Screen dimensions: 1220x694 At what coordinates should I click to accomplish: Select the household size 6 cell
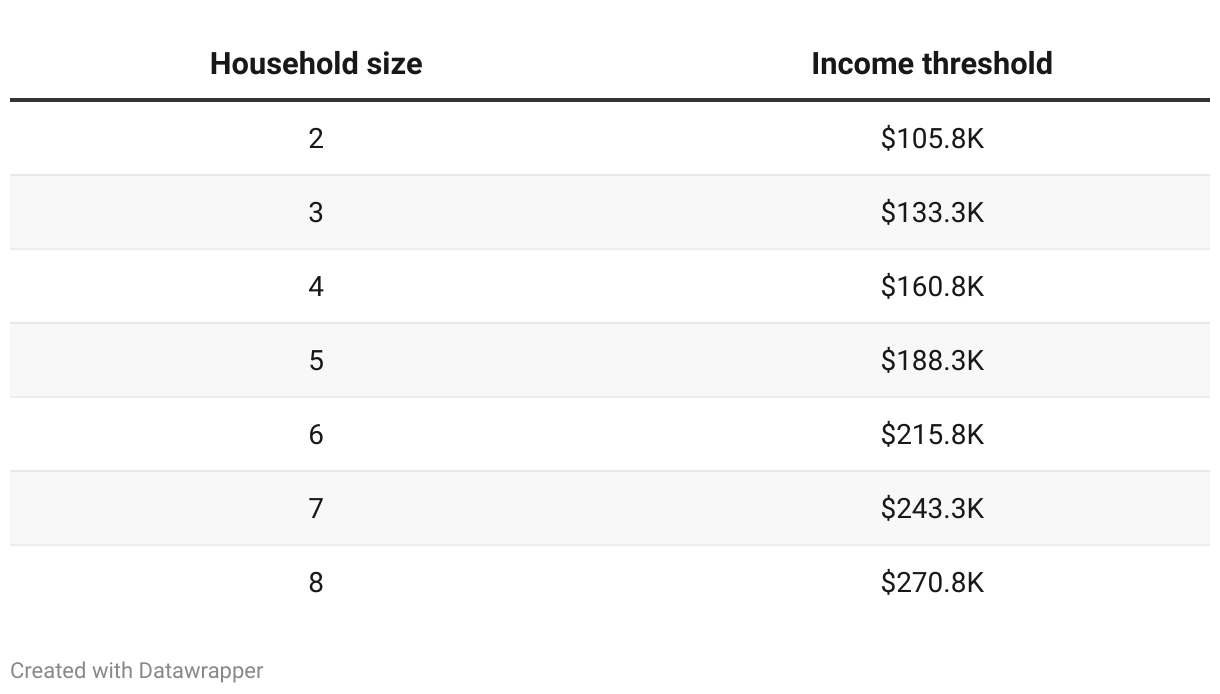tap(316, 434)
